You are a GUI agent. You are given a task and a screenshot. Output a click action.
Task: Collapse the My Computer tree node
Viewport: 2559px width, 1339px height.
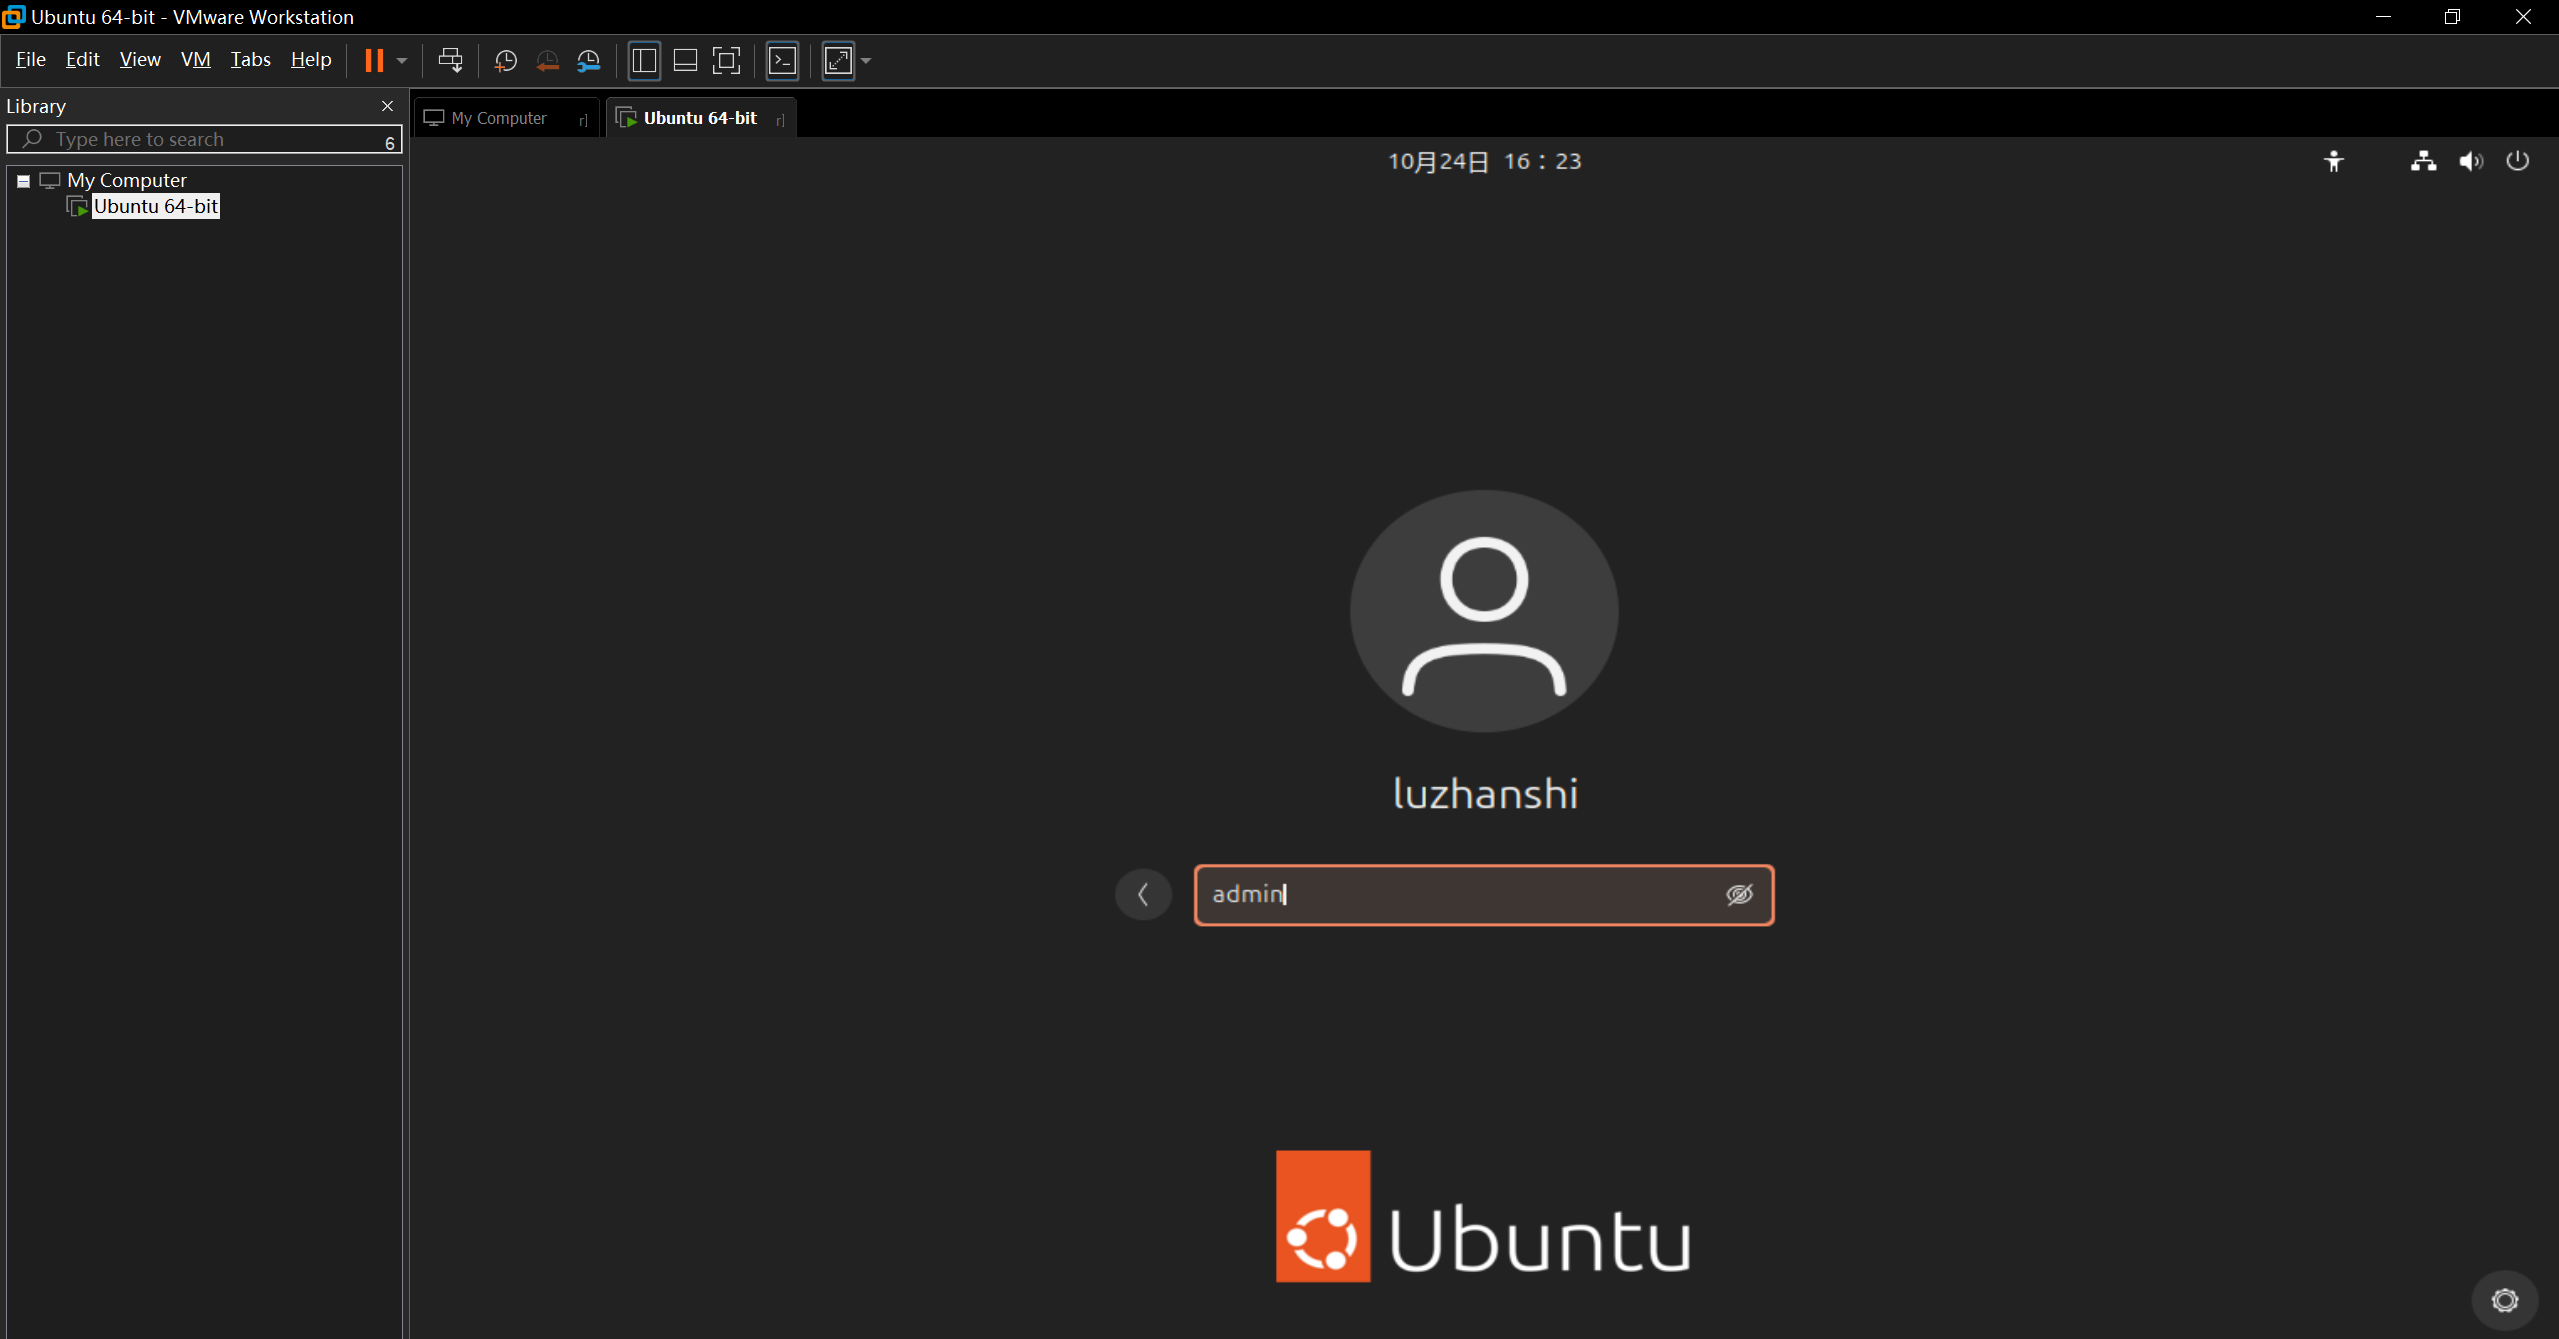(23, 181)
